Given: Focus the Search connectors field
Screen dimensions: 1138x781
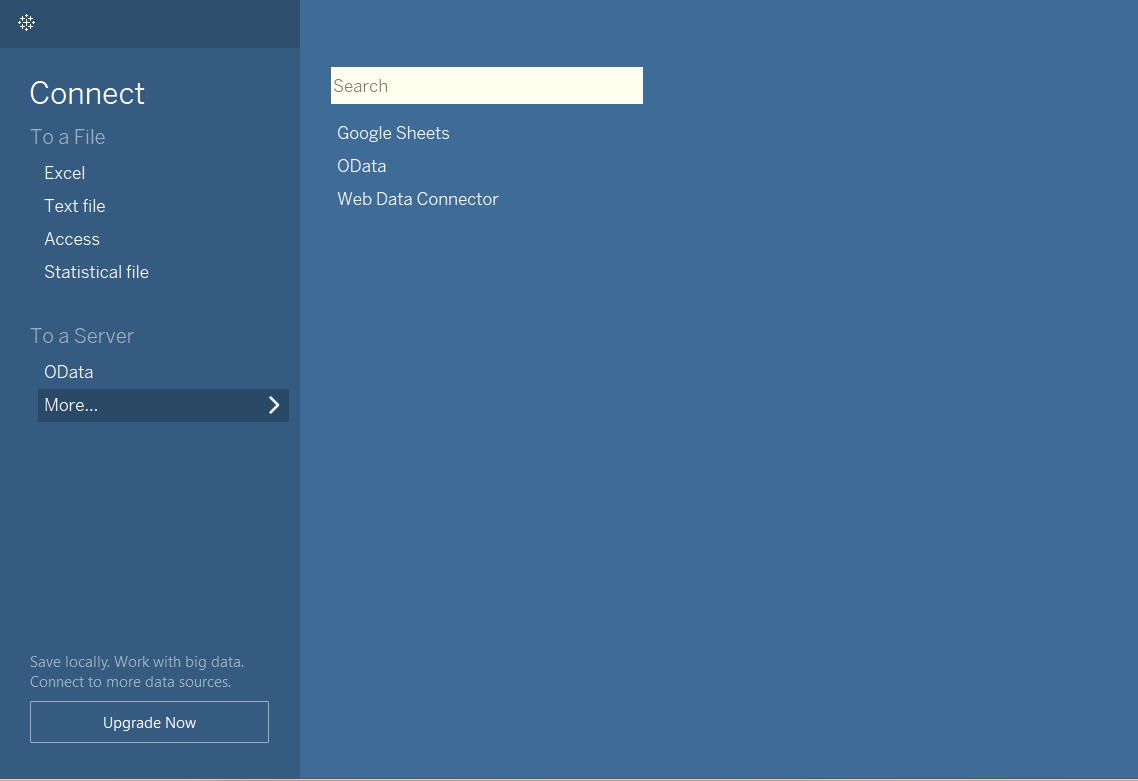Looking at the screenshot, I should point(487,86).
